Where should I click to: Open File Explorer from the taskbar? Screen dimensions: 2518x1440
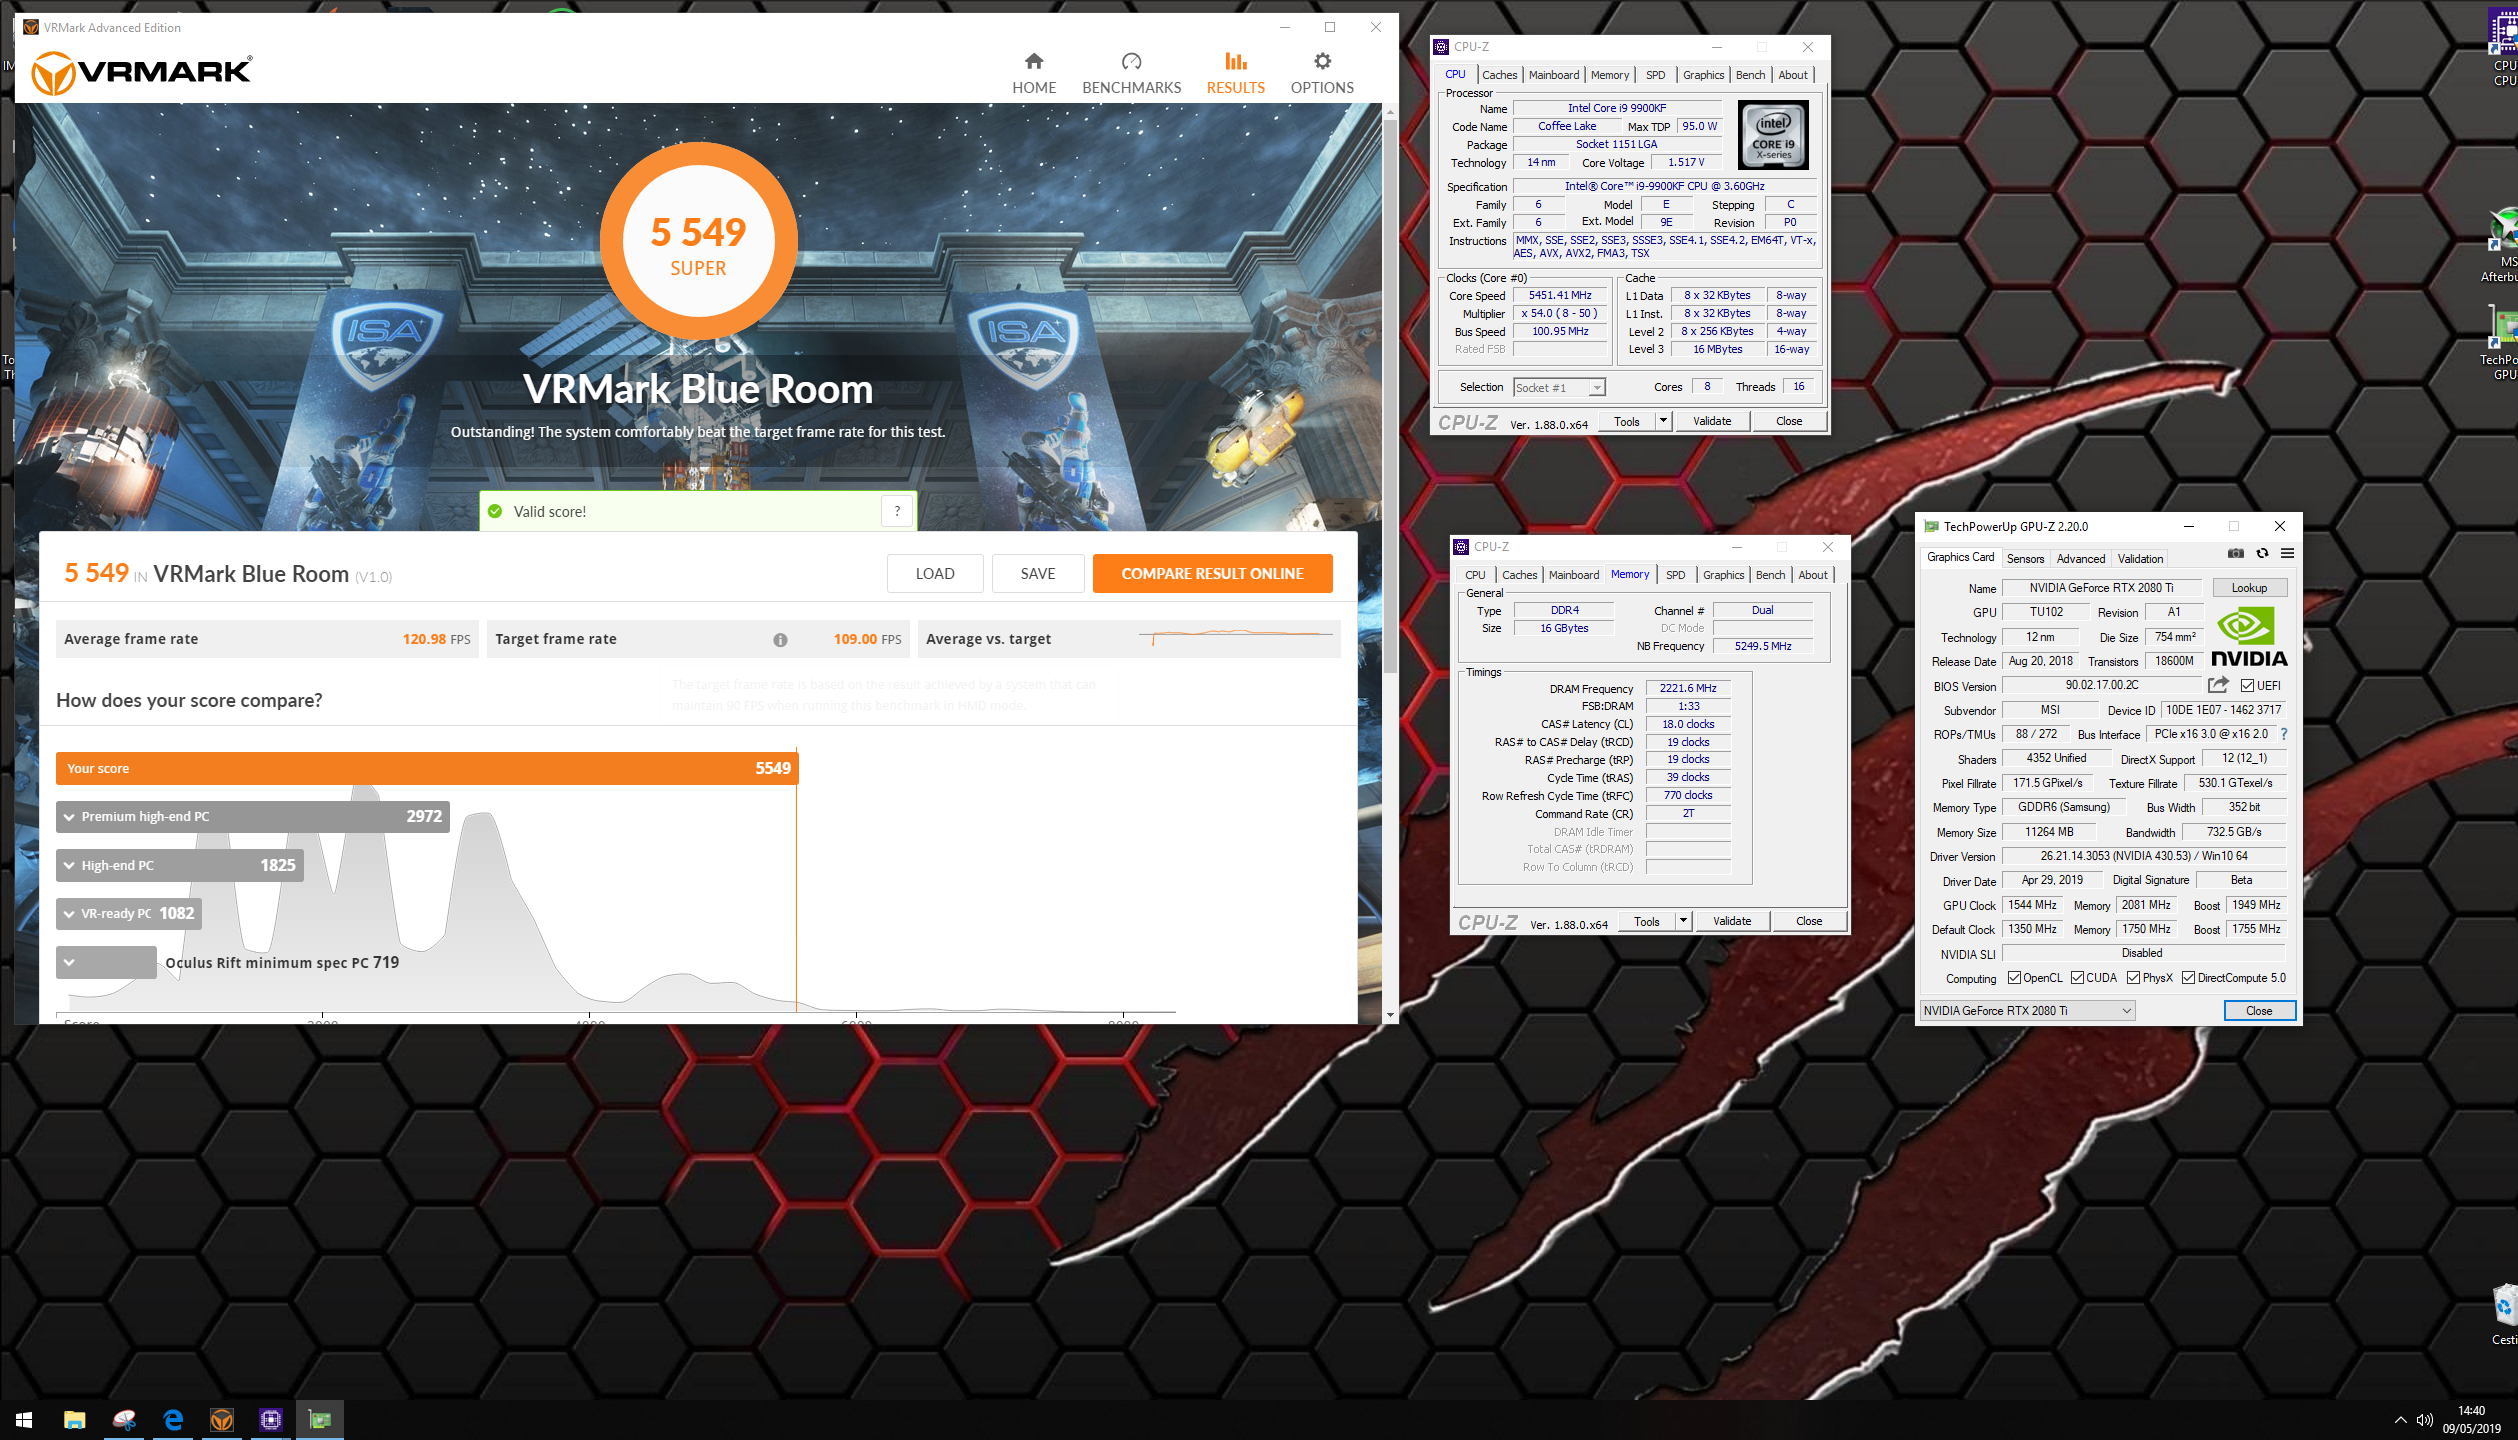[75, 1419]
